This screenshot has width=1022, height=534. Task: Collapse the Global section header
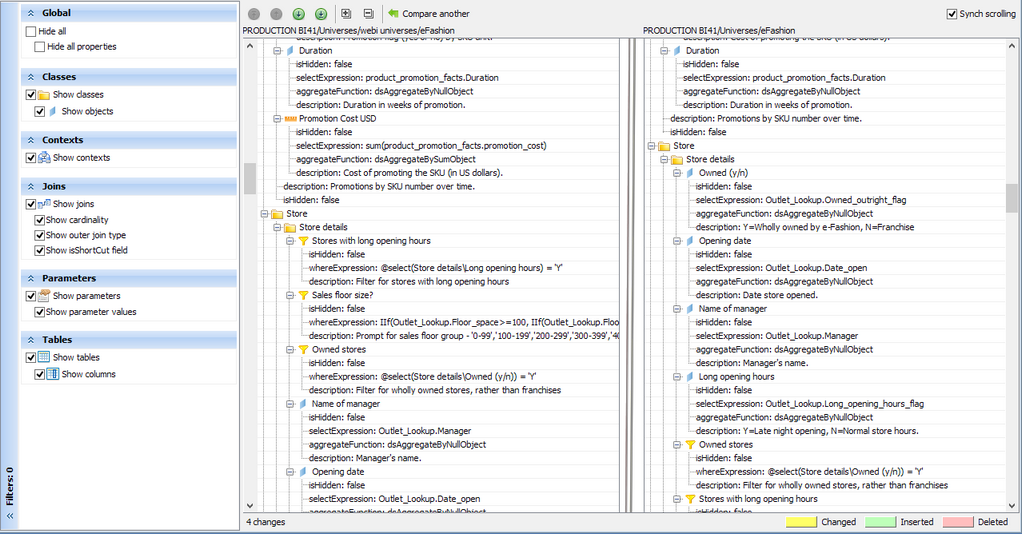(129, 13)
